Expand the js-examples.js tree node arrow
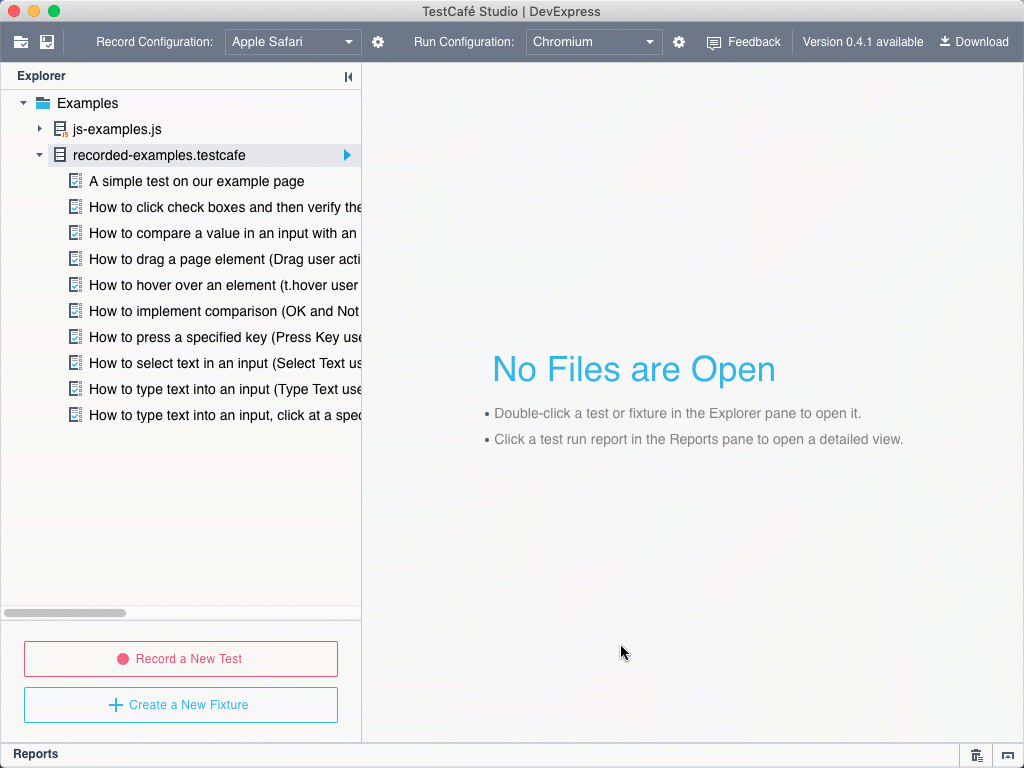 pos(40,129)
